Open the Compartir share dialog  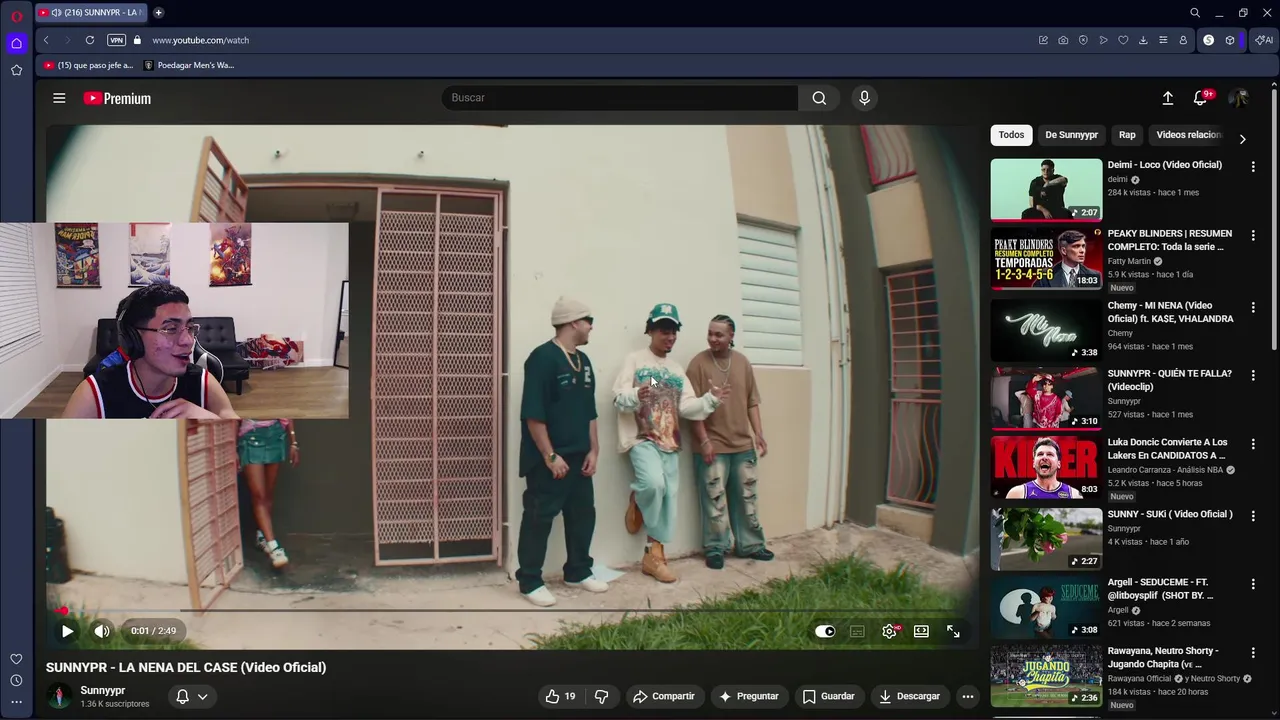coord(664,697)
